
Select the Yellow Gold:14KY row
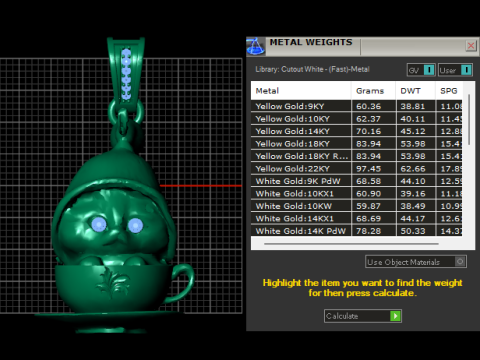356,131
